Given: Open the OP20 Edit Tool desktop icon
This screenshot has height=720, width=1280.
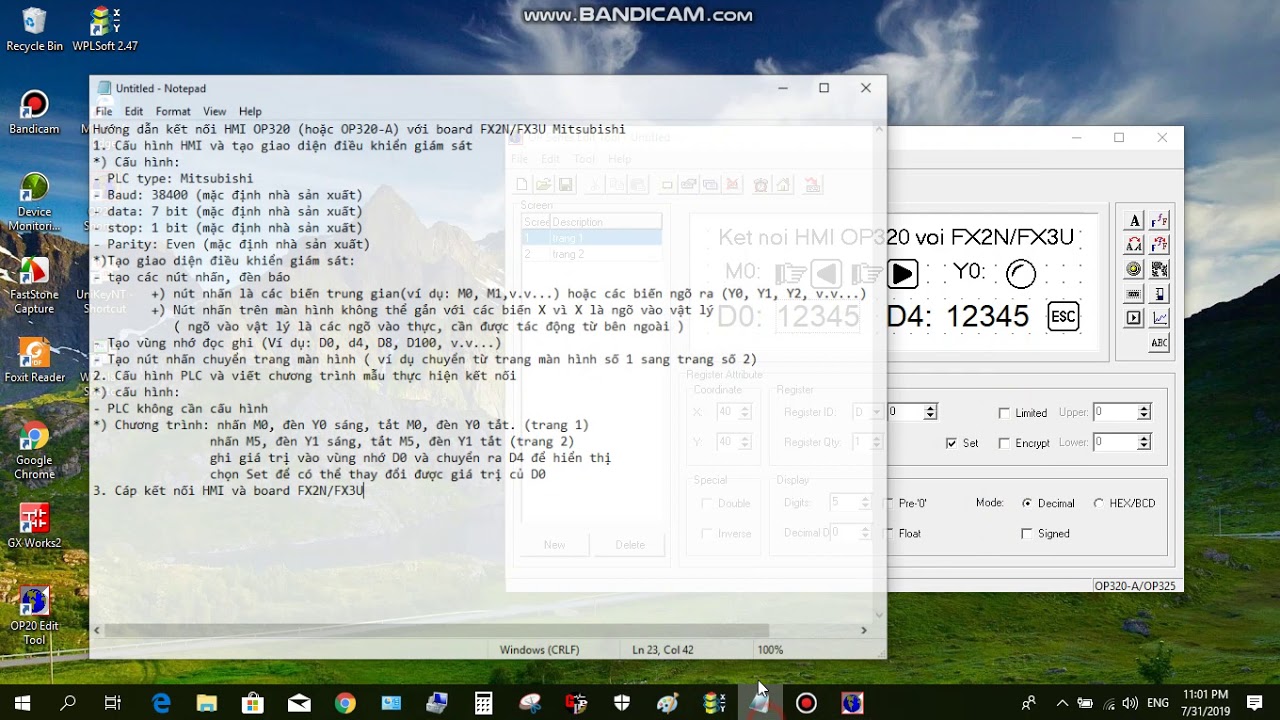Looking at the screenshot, I should (x=34, y=616).
